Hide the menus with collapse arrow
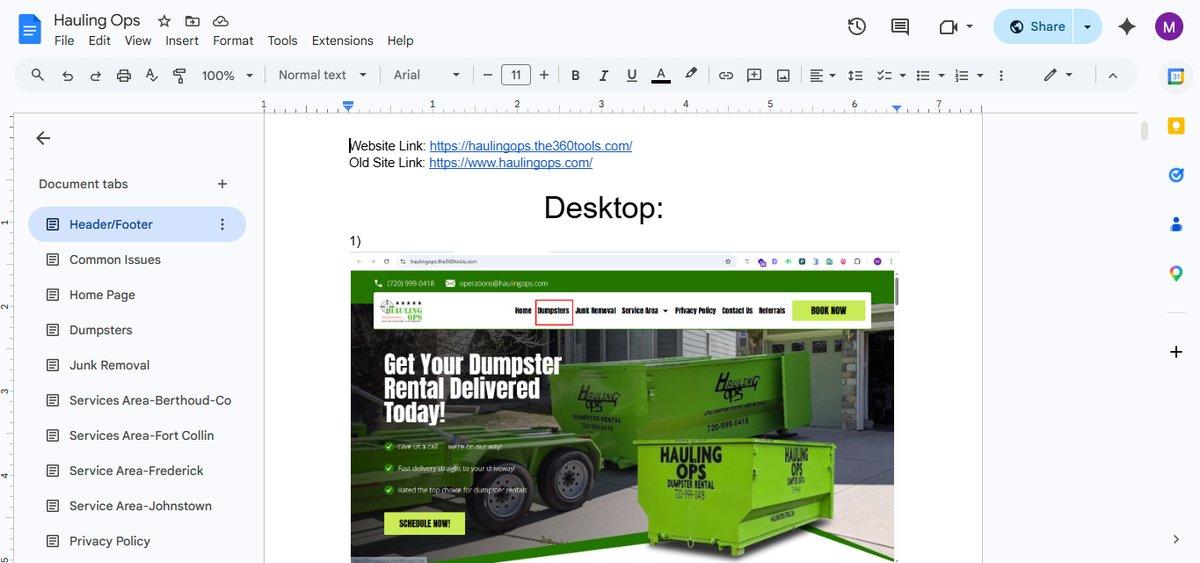1200x563 pixels. (x=1113, y=75)
